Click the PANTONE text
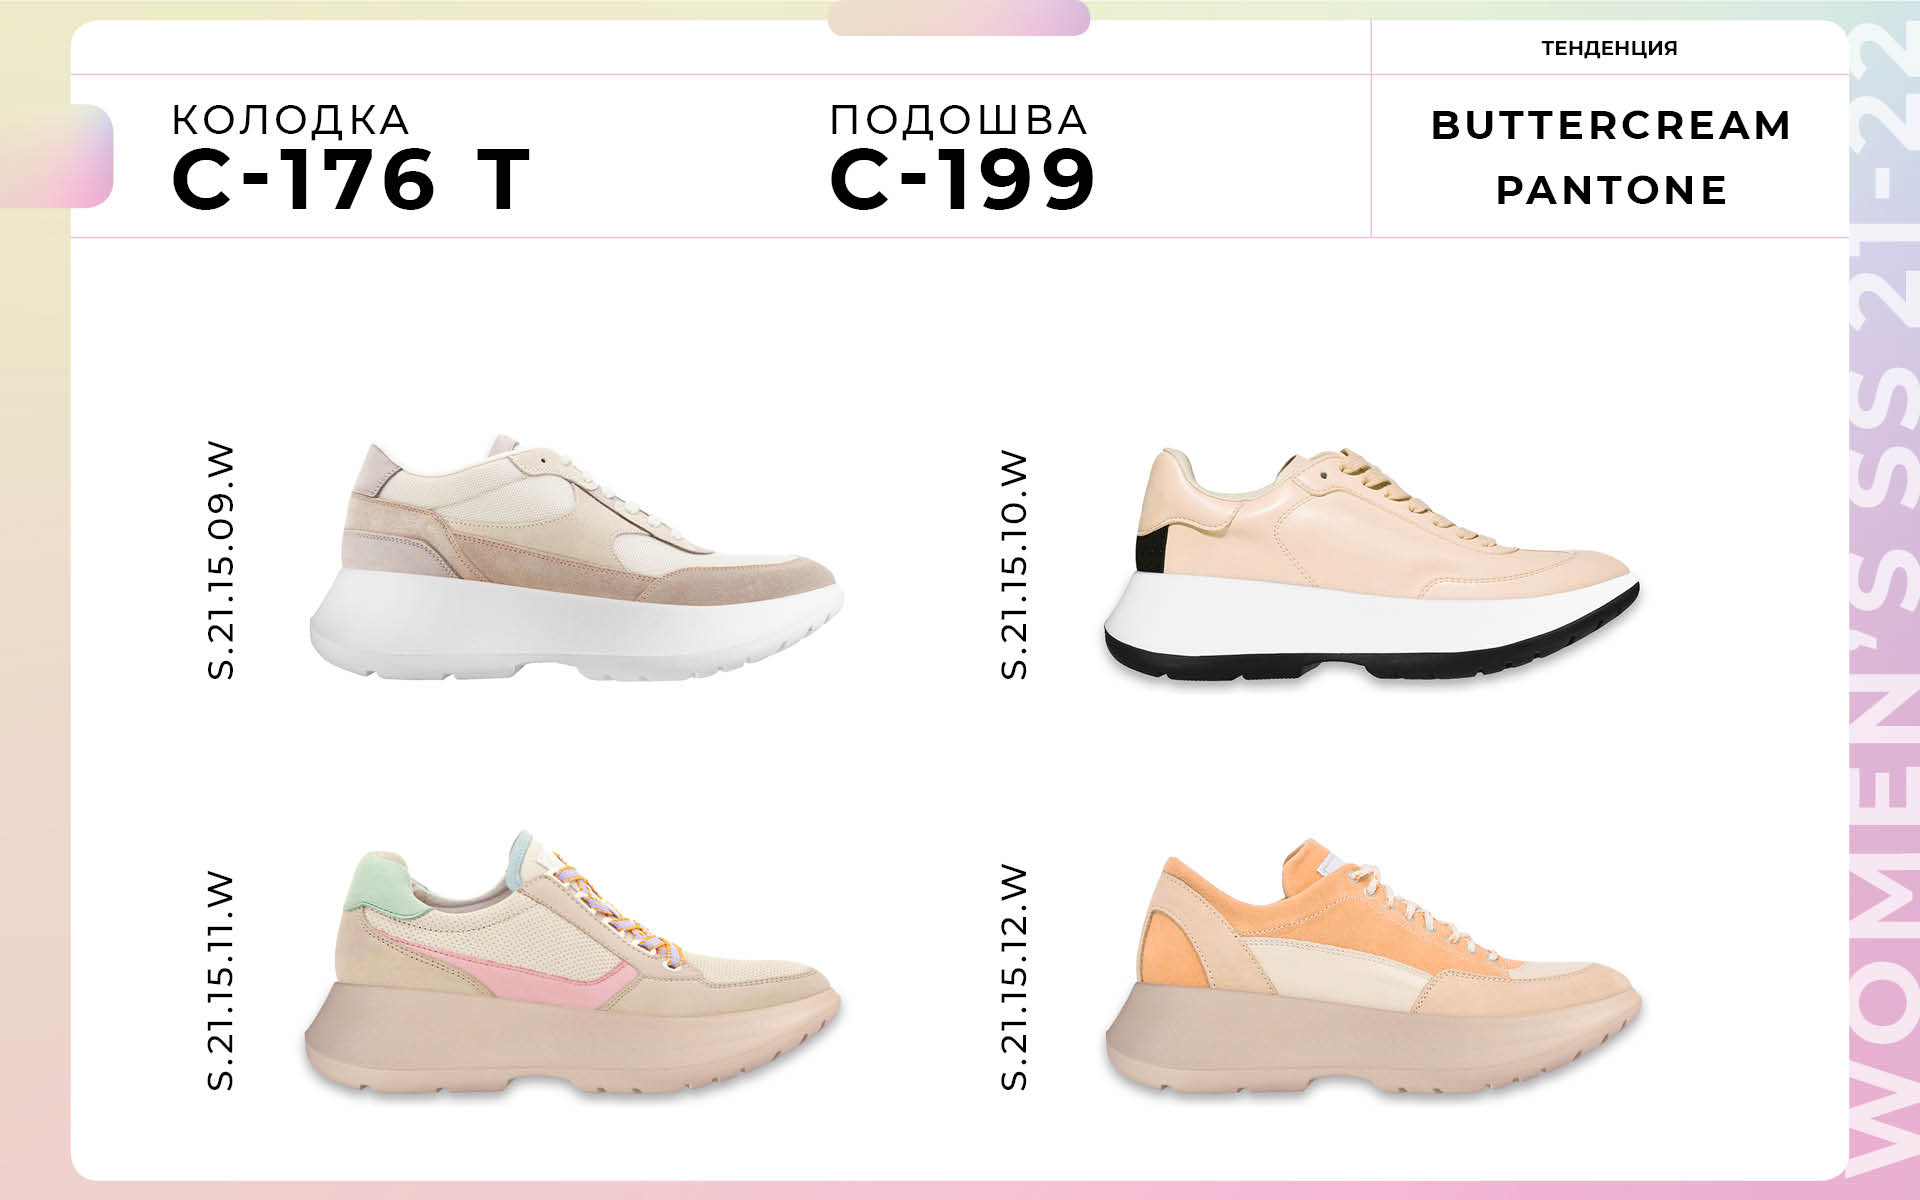Image resolution: width=1920 pixels, height=1200 pixels. (1611, 190)
